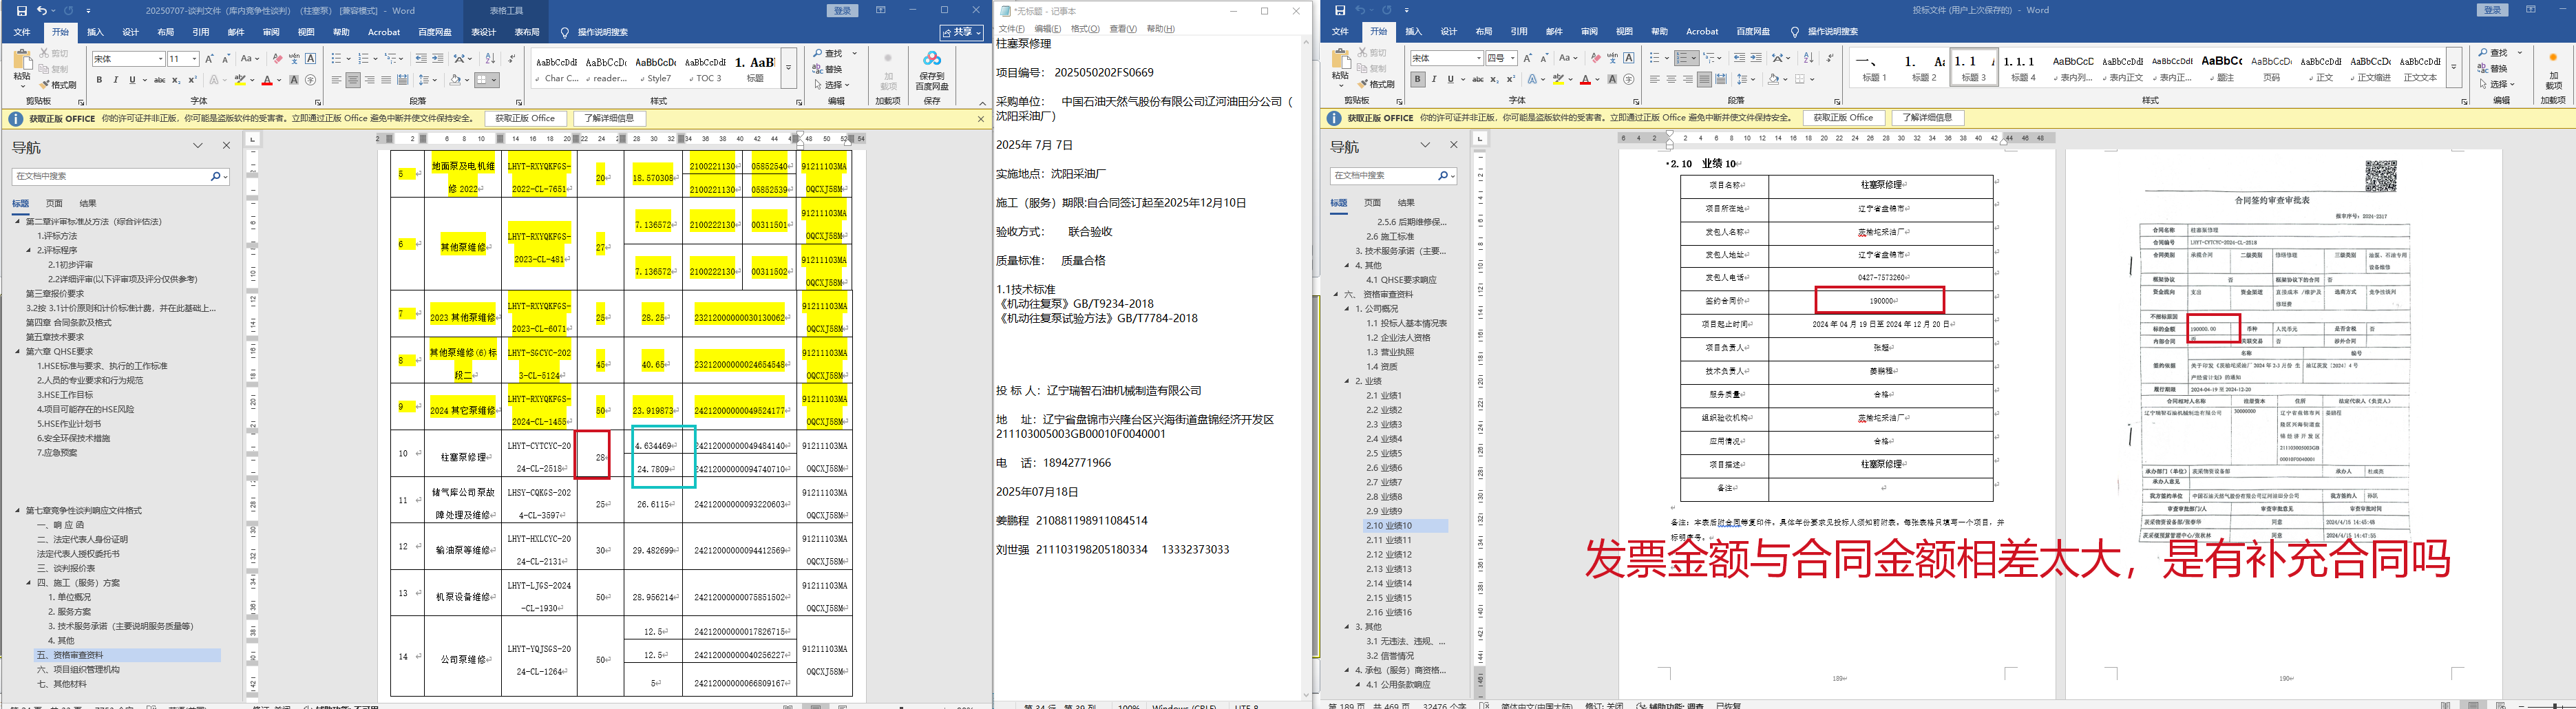Viewport: 2576px width, 709px height.
Task: Shrink font size in 谈判文件 Word window
Action: click(227, 59)
